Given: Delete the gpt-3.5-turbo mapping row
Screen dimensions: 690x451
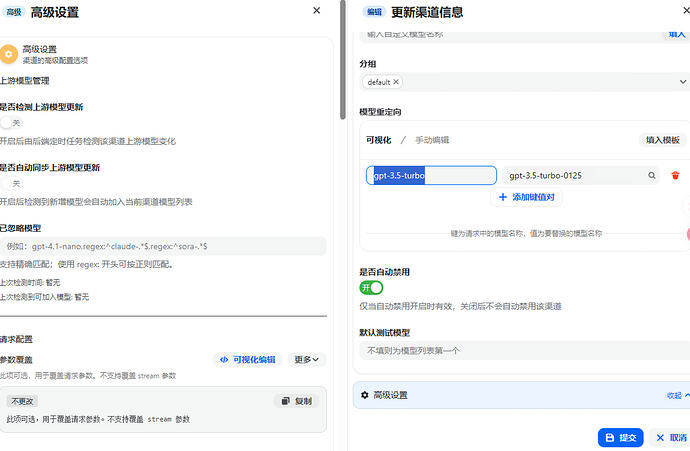Looking at the screenshot, I should tap(675, 176).
